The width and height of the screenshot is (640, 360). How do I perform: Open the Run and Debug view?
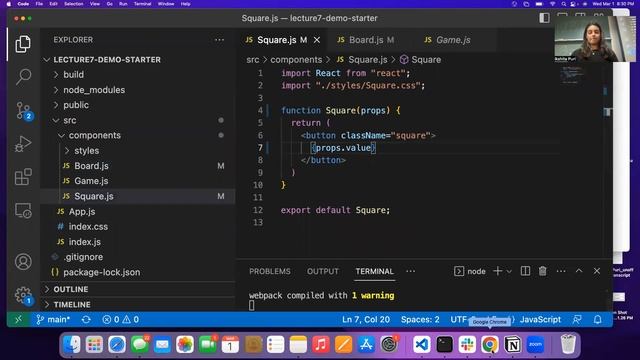(x=23, y=144)
